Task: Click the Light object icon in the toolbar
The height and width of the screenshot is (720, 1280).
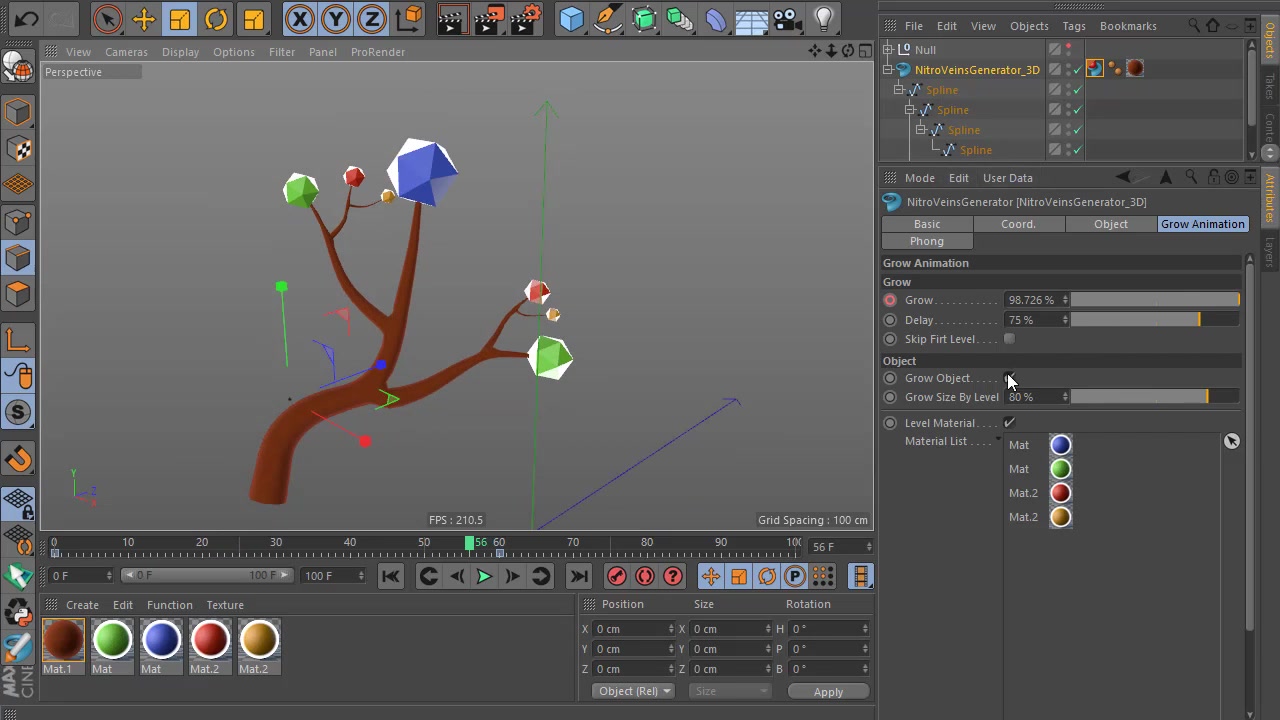Action: 822,19
